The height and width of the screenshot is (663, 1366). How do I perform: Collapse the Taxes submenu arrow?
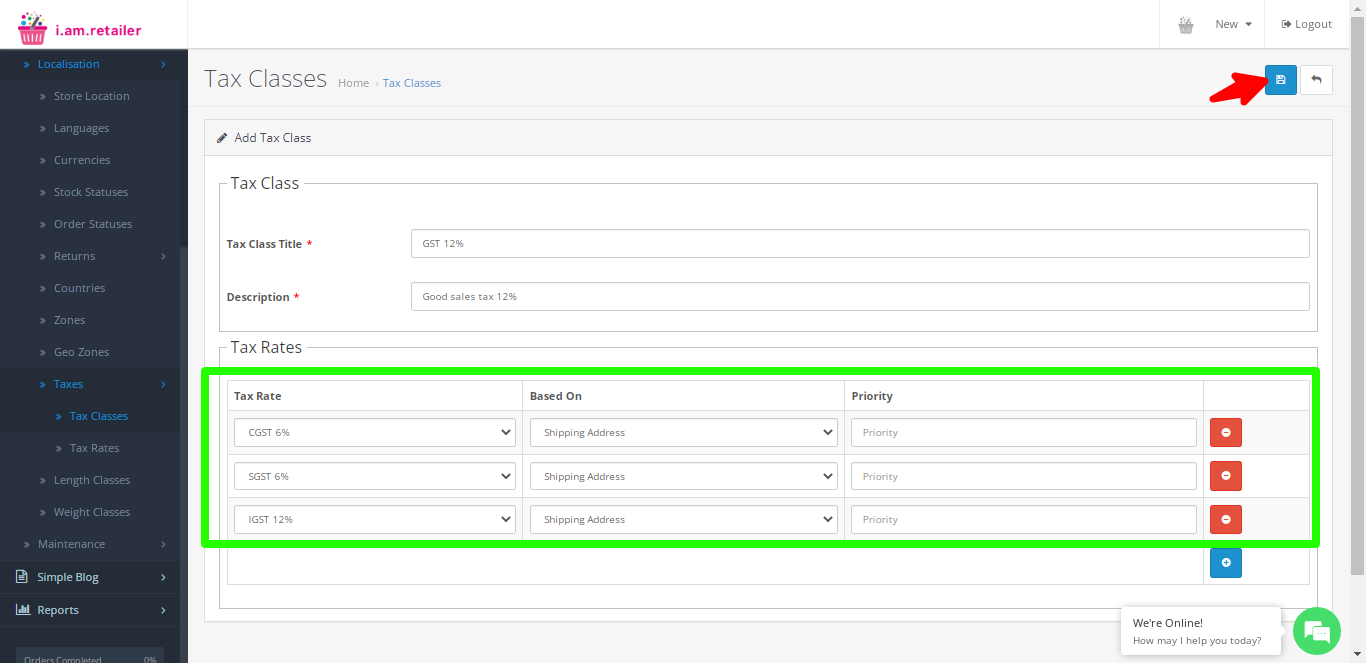(x=163, y=384)
